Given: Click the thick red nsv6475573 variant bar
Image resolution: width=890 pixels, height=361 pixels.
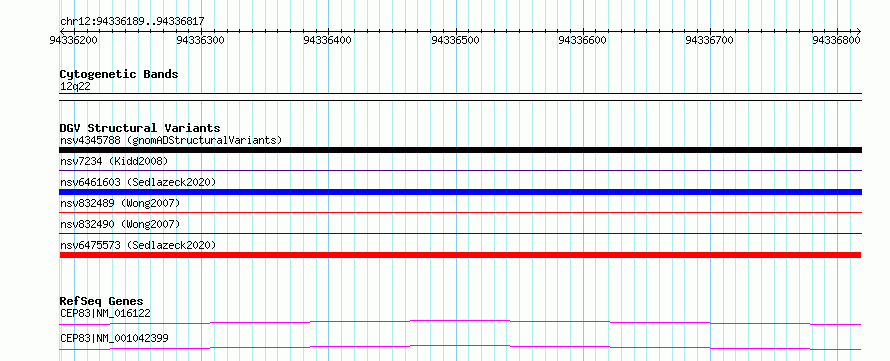Looking at the screenshot, I should 460,255.
